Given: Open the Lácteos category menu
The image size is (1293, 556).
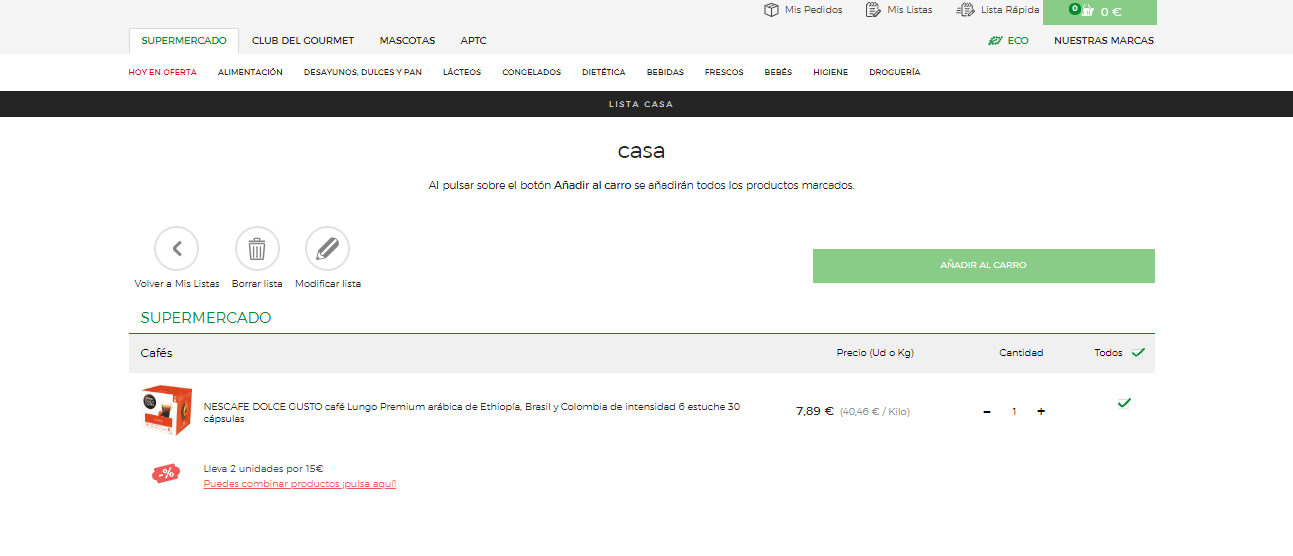Looking at the screenshot, I should 461,72.
